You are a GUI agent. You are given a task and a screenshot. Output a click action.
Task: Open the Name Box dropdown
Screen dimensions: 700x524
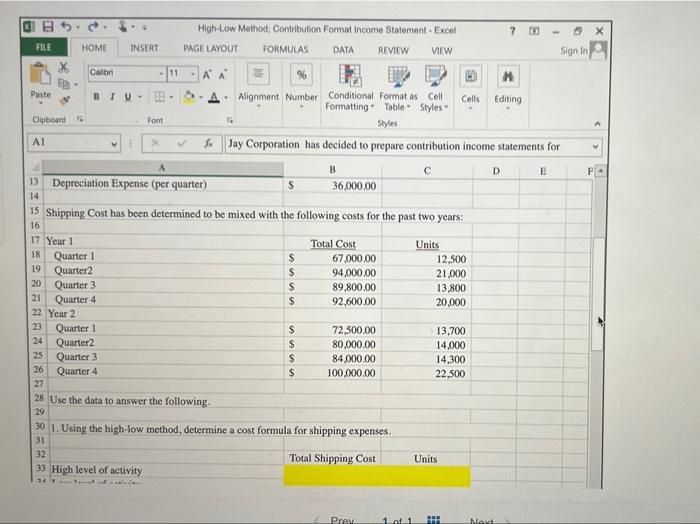(x=114, y=144)
